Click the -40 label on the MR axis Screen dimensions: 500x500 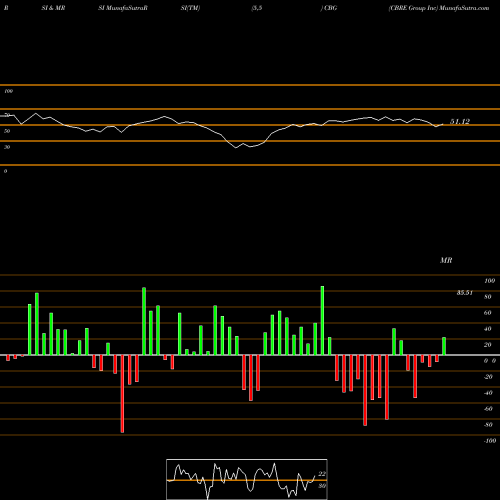[488, 393]
